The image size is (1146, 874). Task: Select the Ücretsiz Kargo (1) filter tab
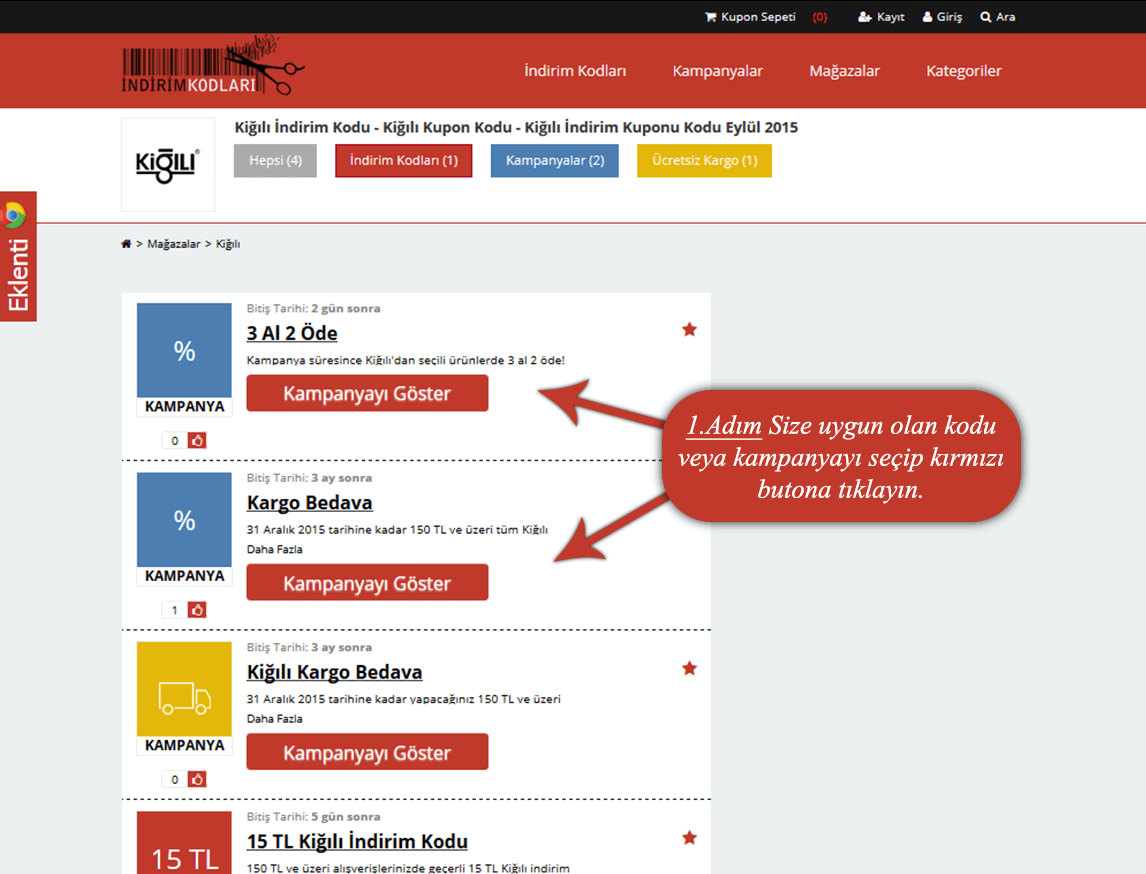pos(705,161)
